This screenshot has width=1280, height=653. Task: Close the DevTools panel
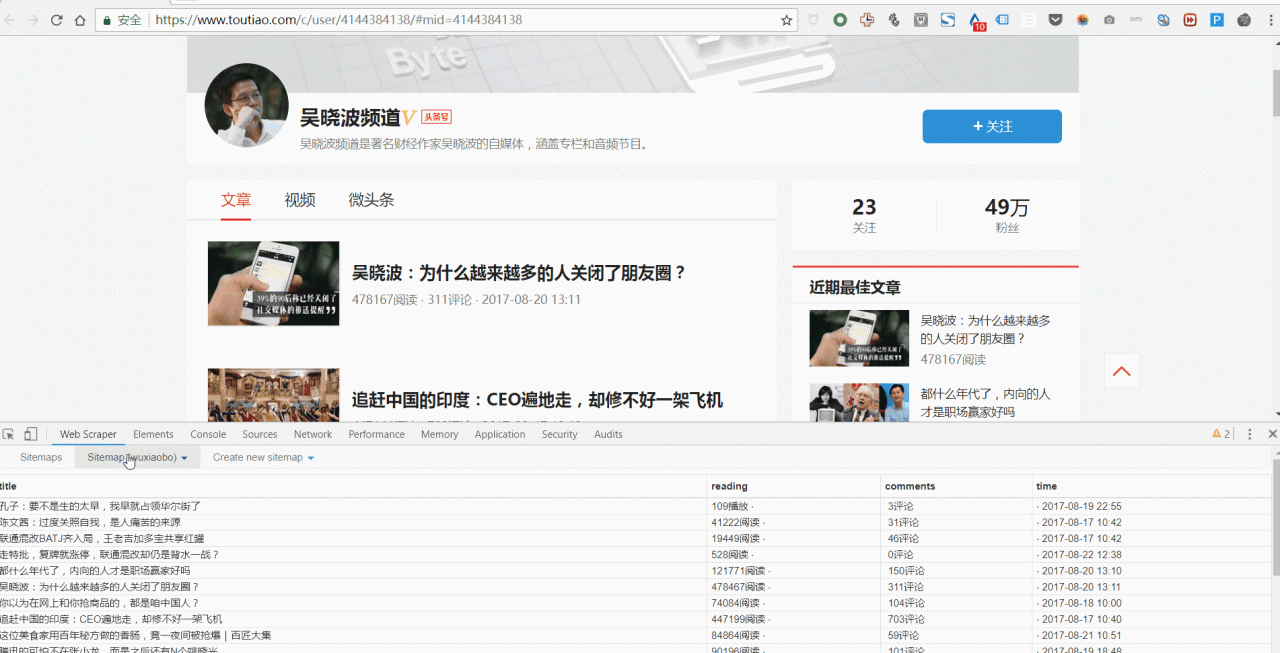[x=1272, y=434]
